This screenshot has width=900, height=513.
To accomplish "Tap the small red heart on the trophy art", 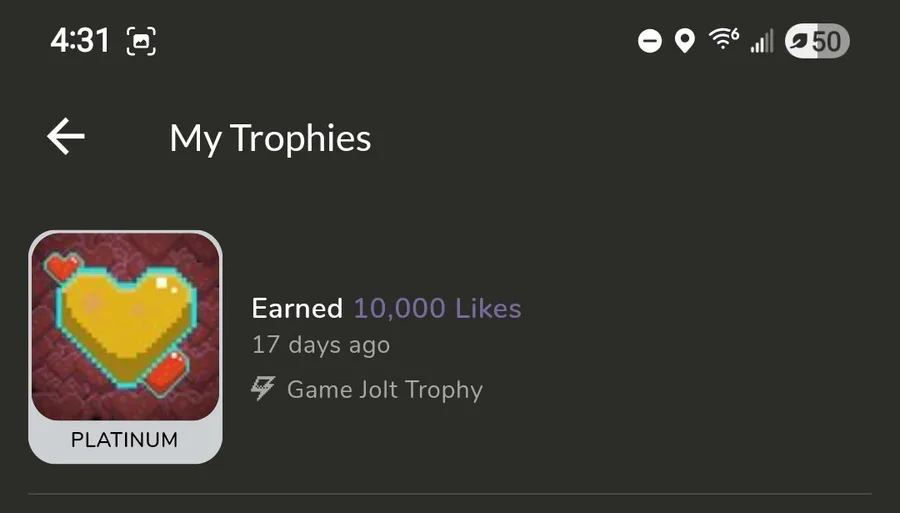I will tap(63, 266).
